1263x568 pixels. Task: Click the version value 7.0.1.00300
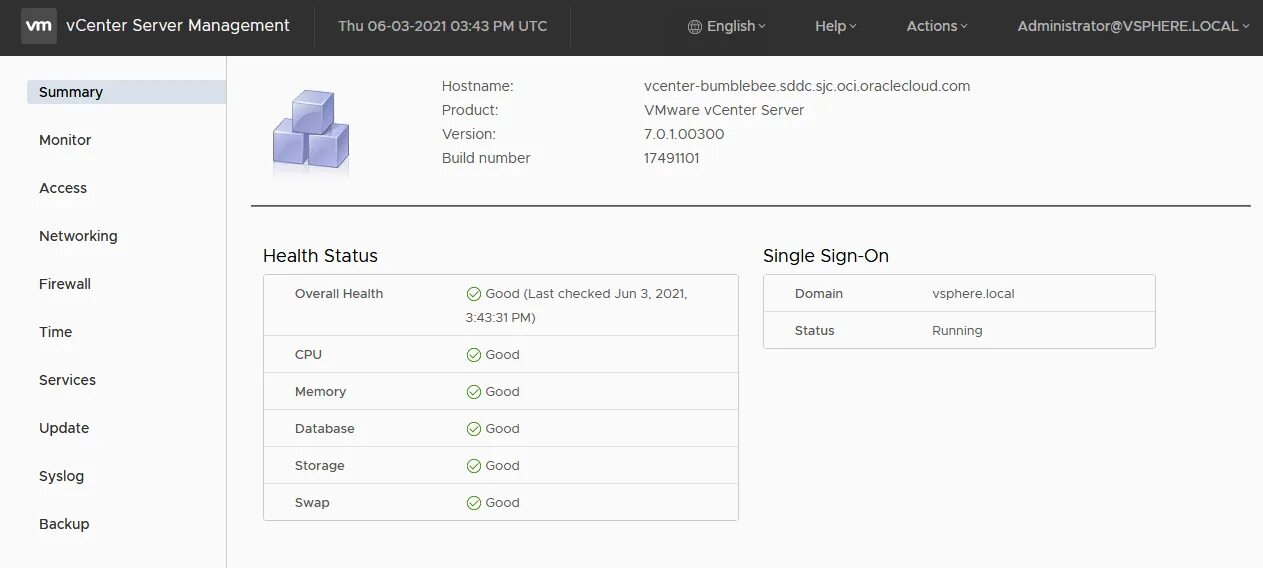pyautogui.click(x=684, y=134)
